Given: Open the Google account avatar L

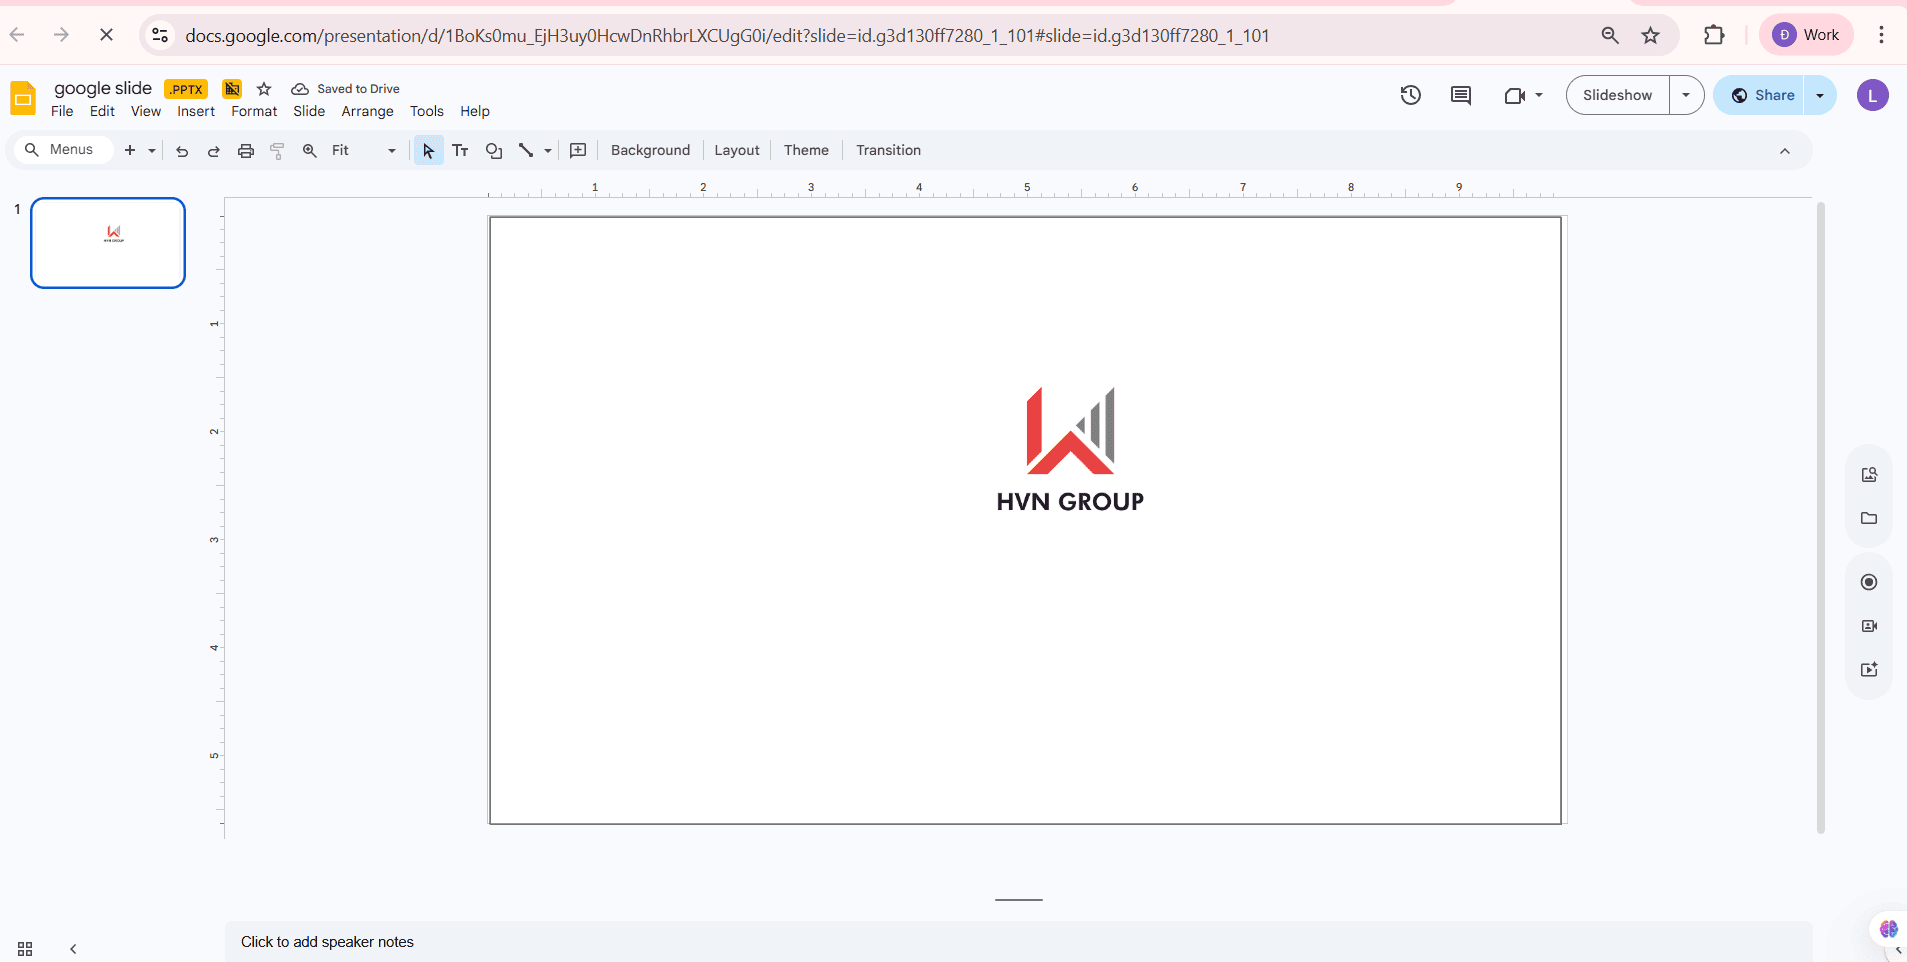Looking at the screenshot, I should coord(1873,95).
